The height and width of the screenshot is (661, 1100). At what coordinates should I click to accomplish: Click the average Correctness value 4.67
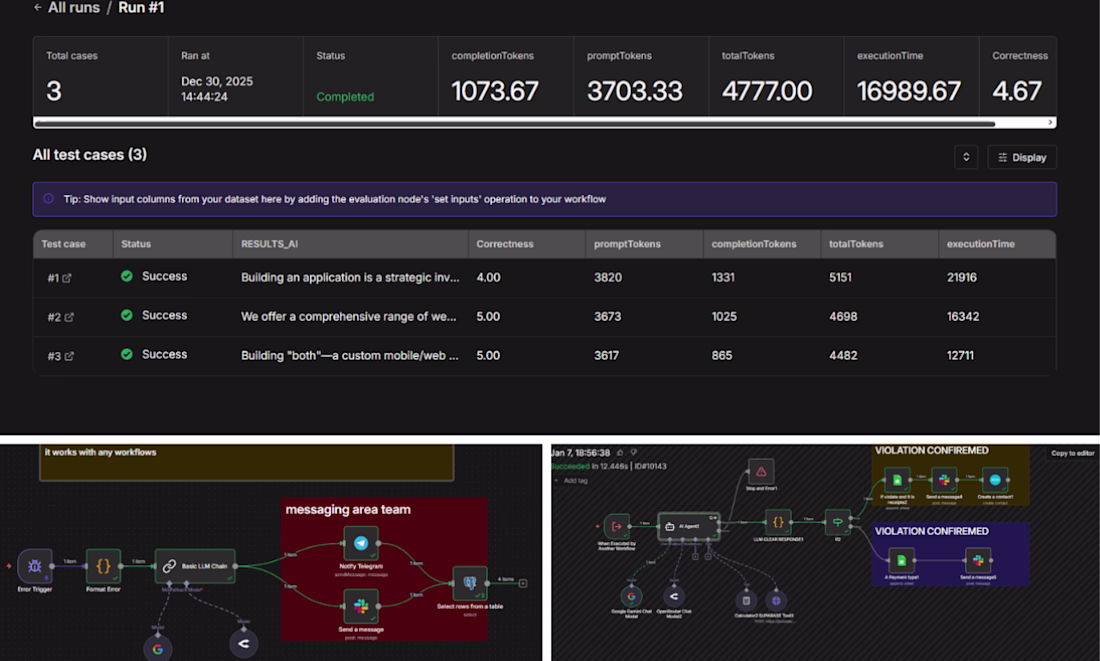click(x=1017, y=91)
